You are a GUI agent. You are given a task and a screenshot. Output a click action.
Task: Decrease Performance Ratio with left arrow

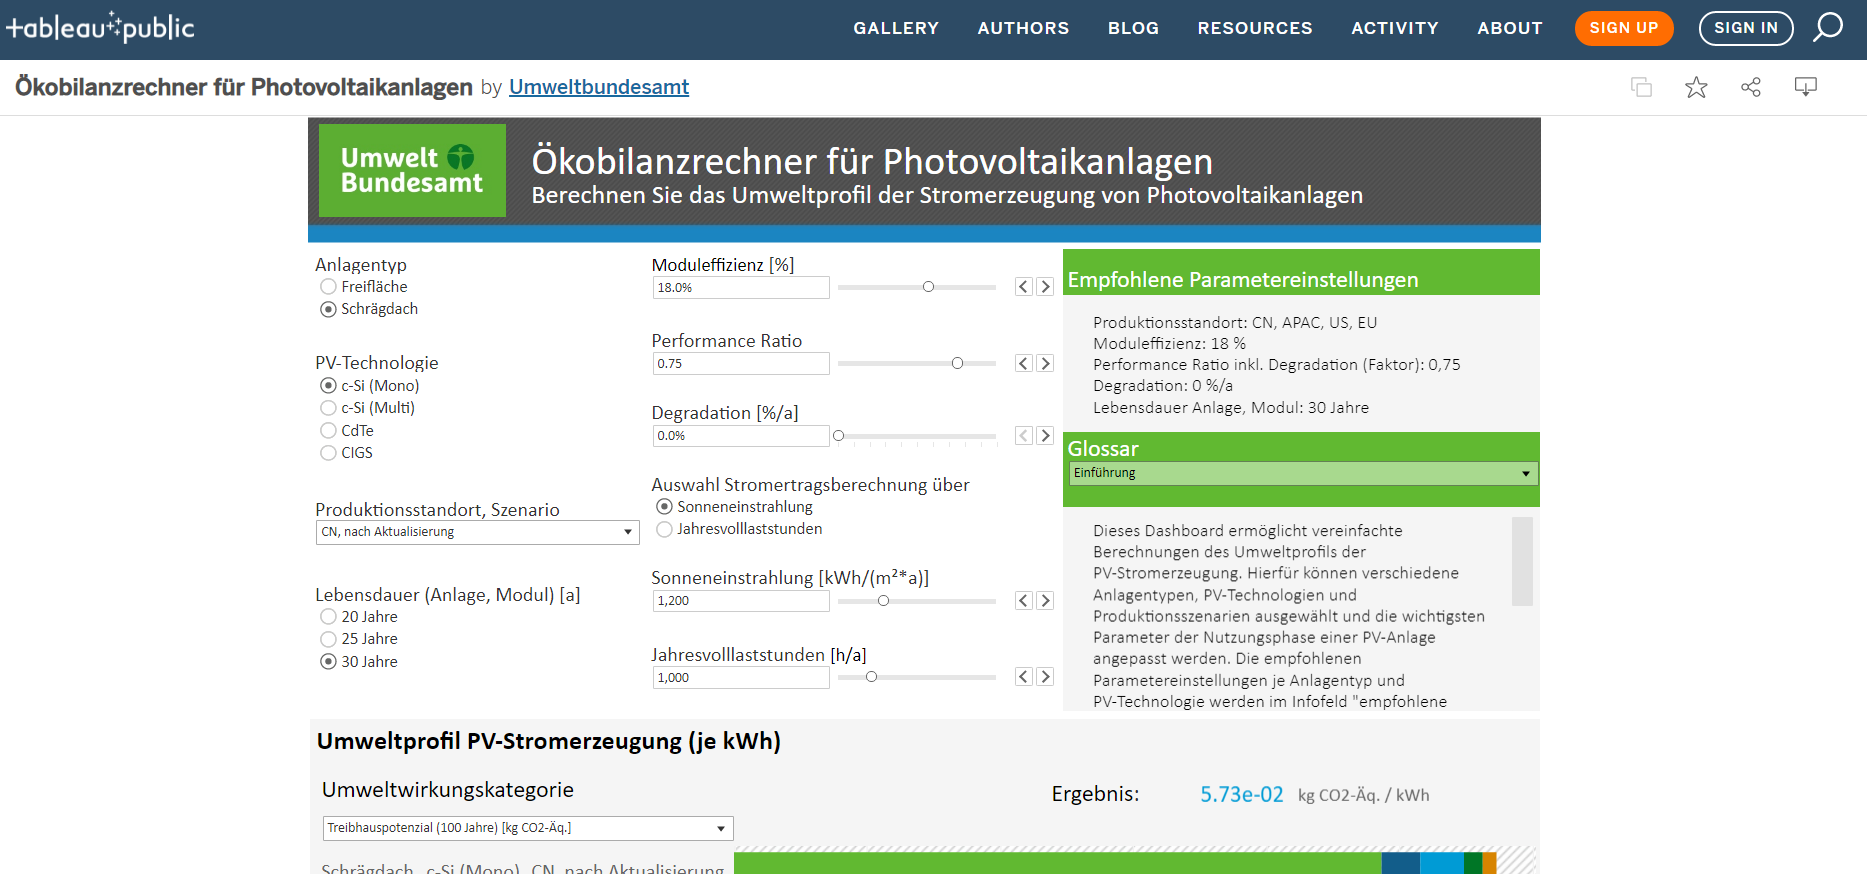coord(1023,363)
